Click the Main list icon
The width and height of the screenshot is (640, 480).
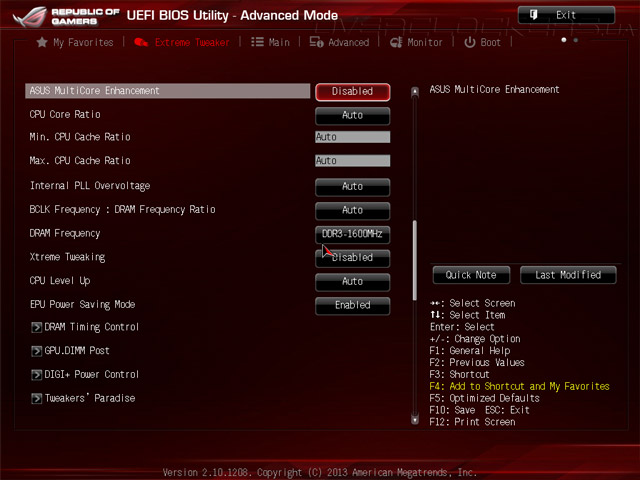coord(257,42)
